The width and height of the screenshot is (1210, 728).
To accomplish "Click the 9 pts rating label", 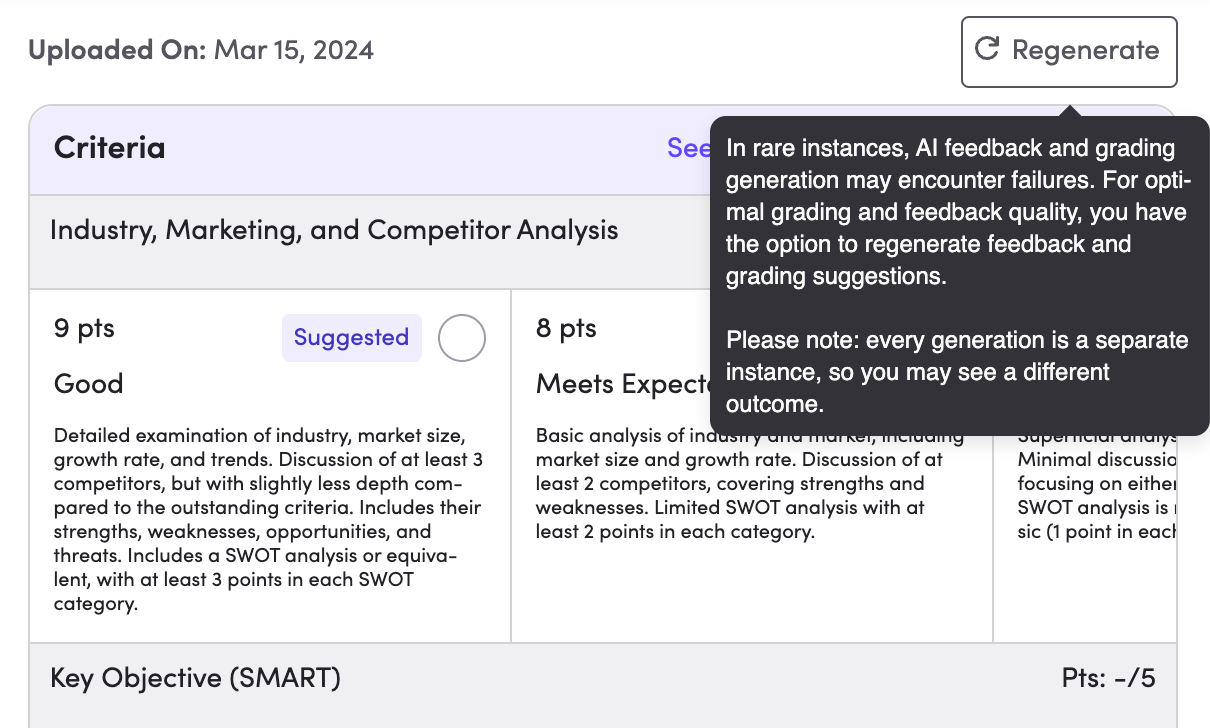I will pyautogui.click(x=84, y=329).
